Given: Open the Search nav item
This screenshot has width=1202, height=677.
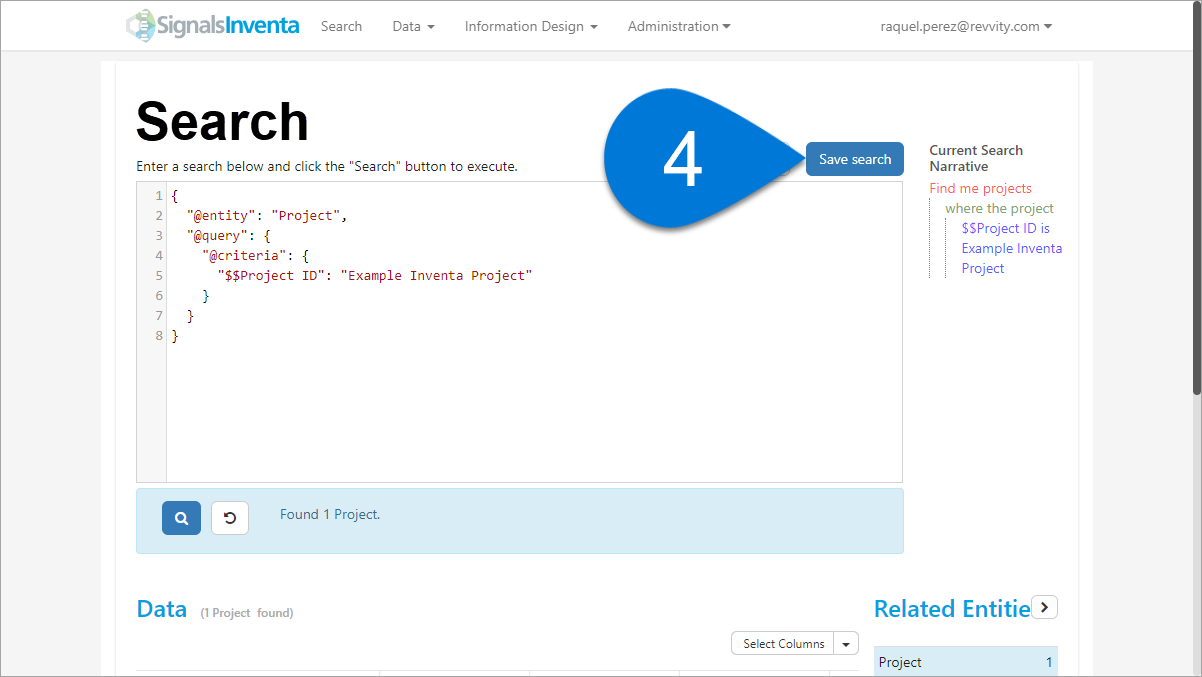Looking at the screenshot, I should click(341, 26).
